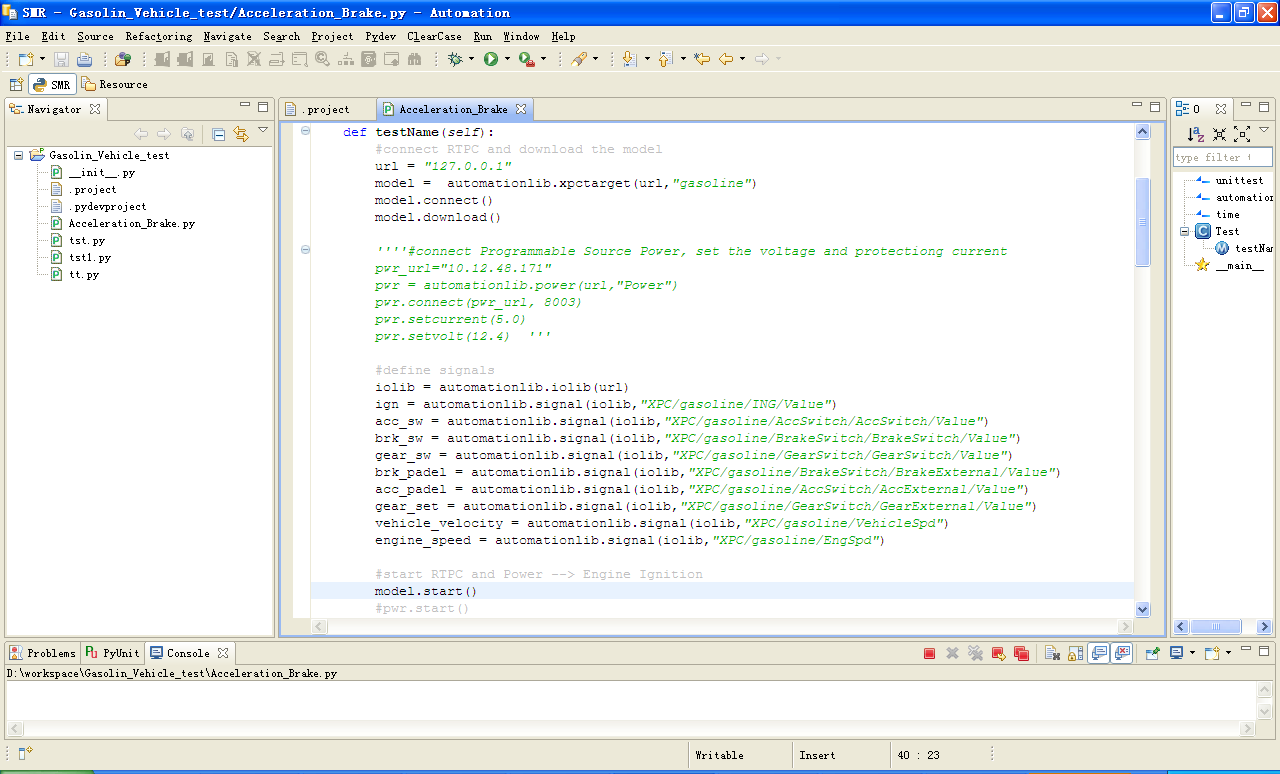This screenshot has height=774, width=1280.
Task: Click the Clear Console icon
Action: tap(1052, 653)
